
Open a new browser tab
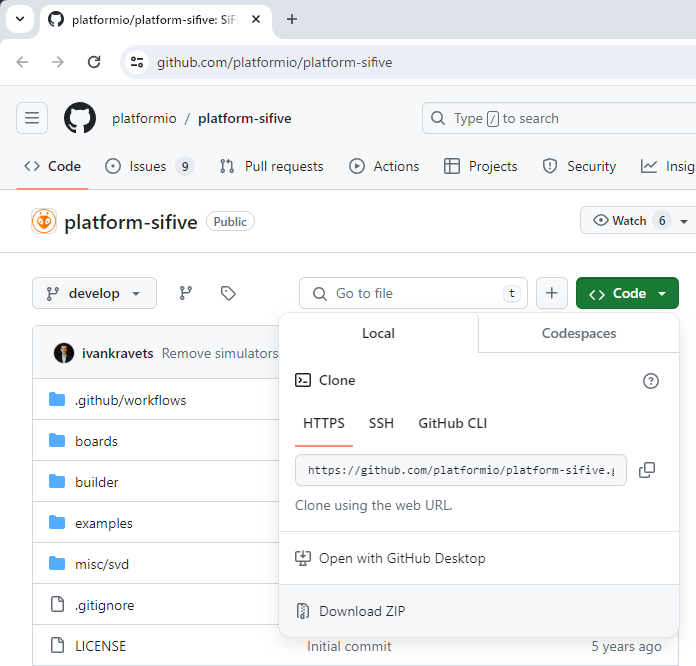pyautogui.click(x=292, y=19)
